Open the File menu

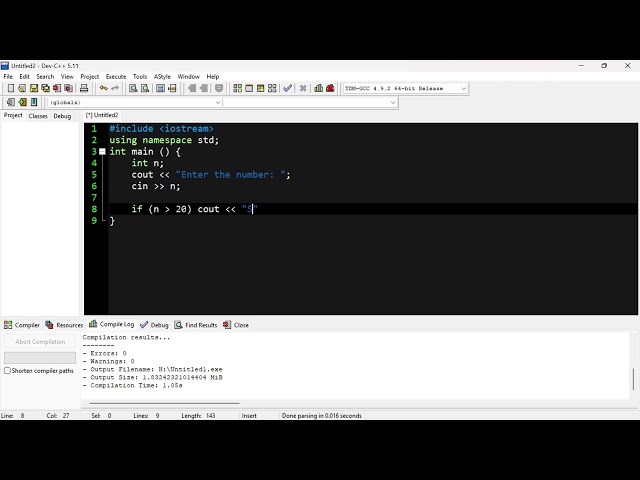pos(8,76)
